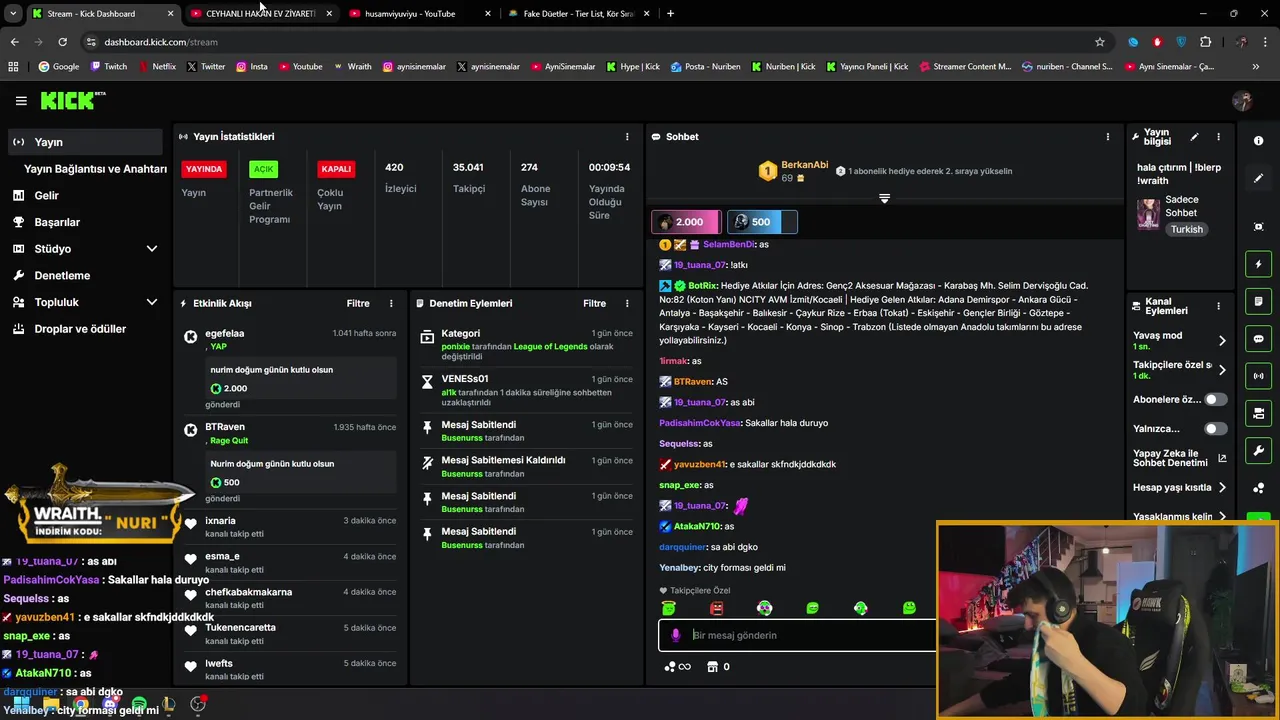This screenshot has height=720, width=1280.
Task: Toggle the broadcast signal panel icon
Action: 1258,376
